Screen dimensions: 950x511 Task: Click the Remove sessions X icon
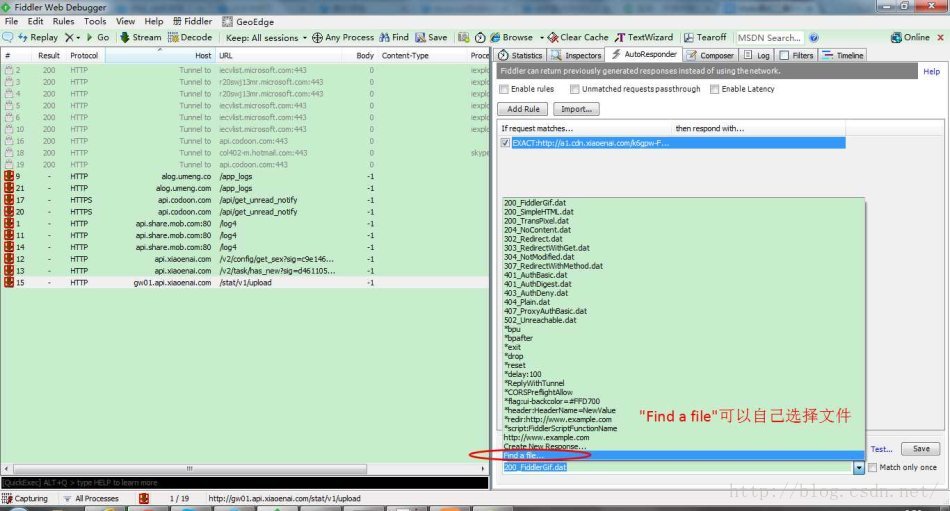coord(69,37)
